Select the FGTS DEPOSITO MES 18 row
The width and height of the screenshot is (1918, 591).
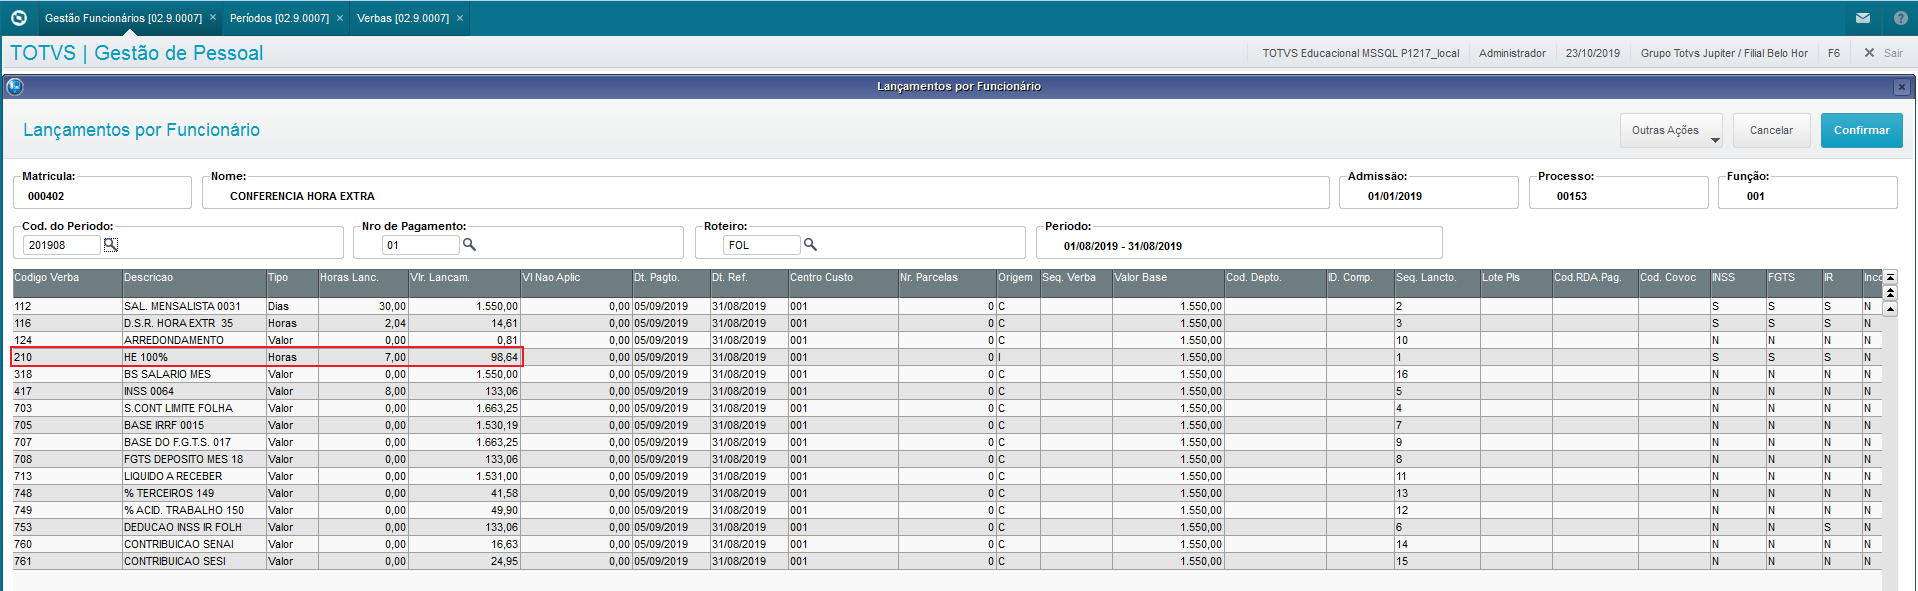click(947, 459)
